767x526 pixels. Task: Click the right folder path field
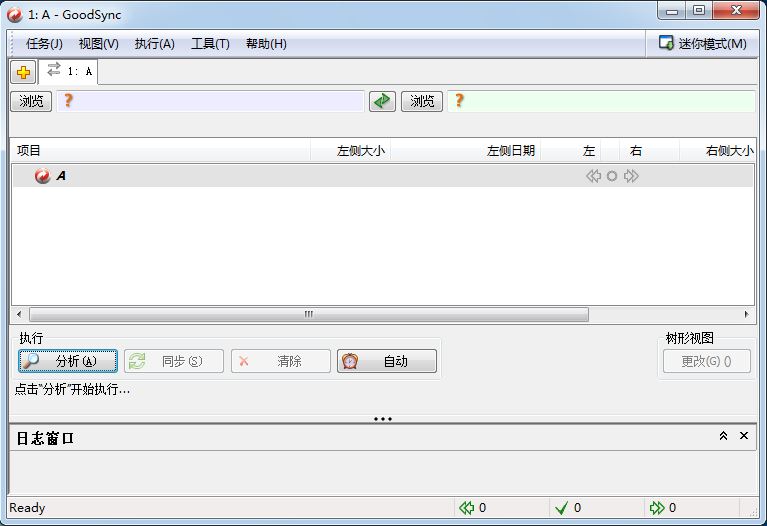pyautogui.click(x=601, y=101)
